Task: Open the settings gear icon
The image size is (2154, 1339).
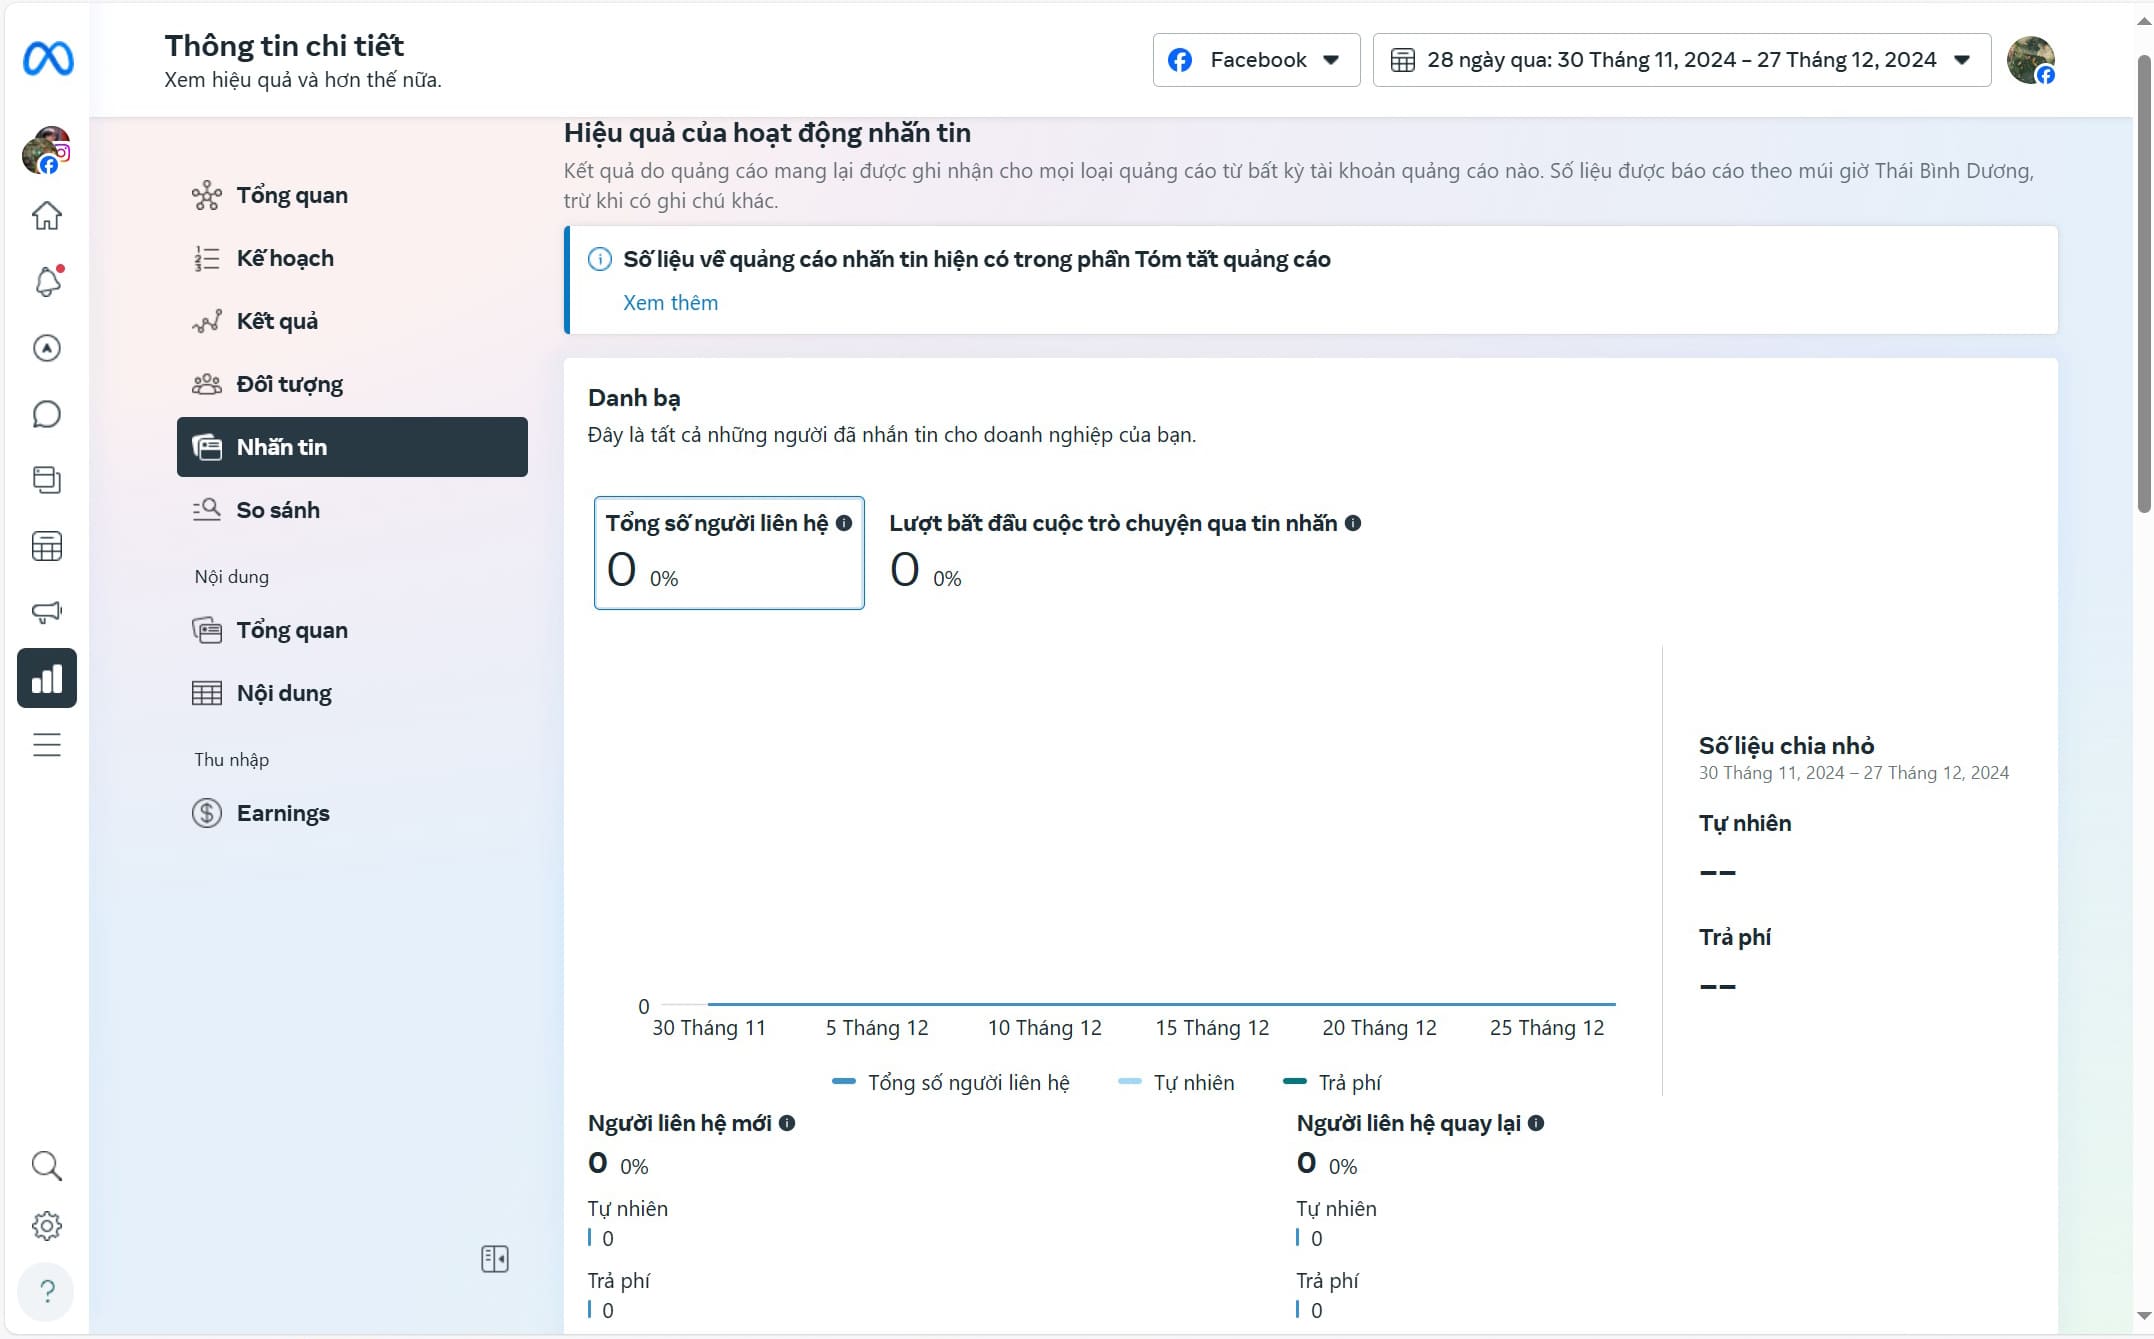Action: tap(47, 1226)
